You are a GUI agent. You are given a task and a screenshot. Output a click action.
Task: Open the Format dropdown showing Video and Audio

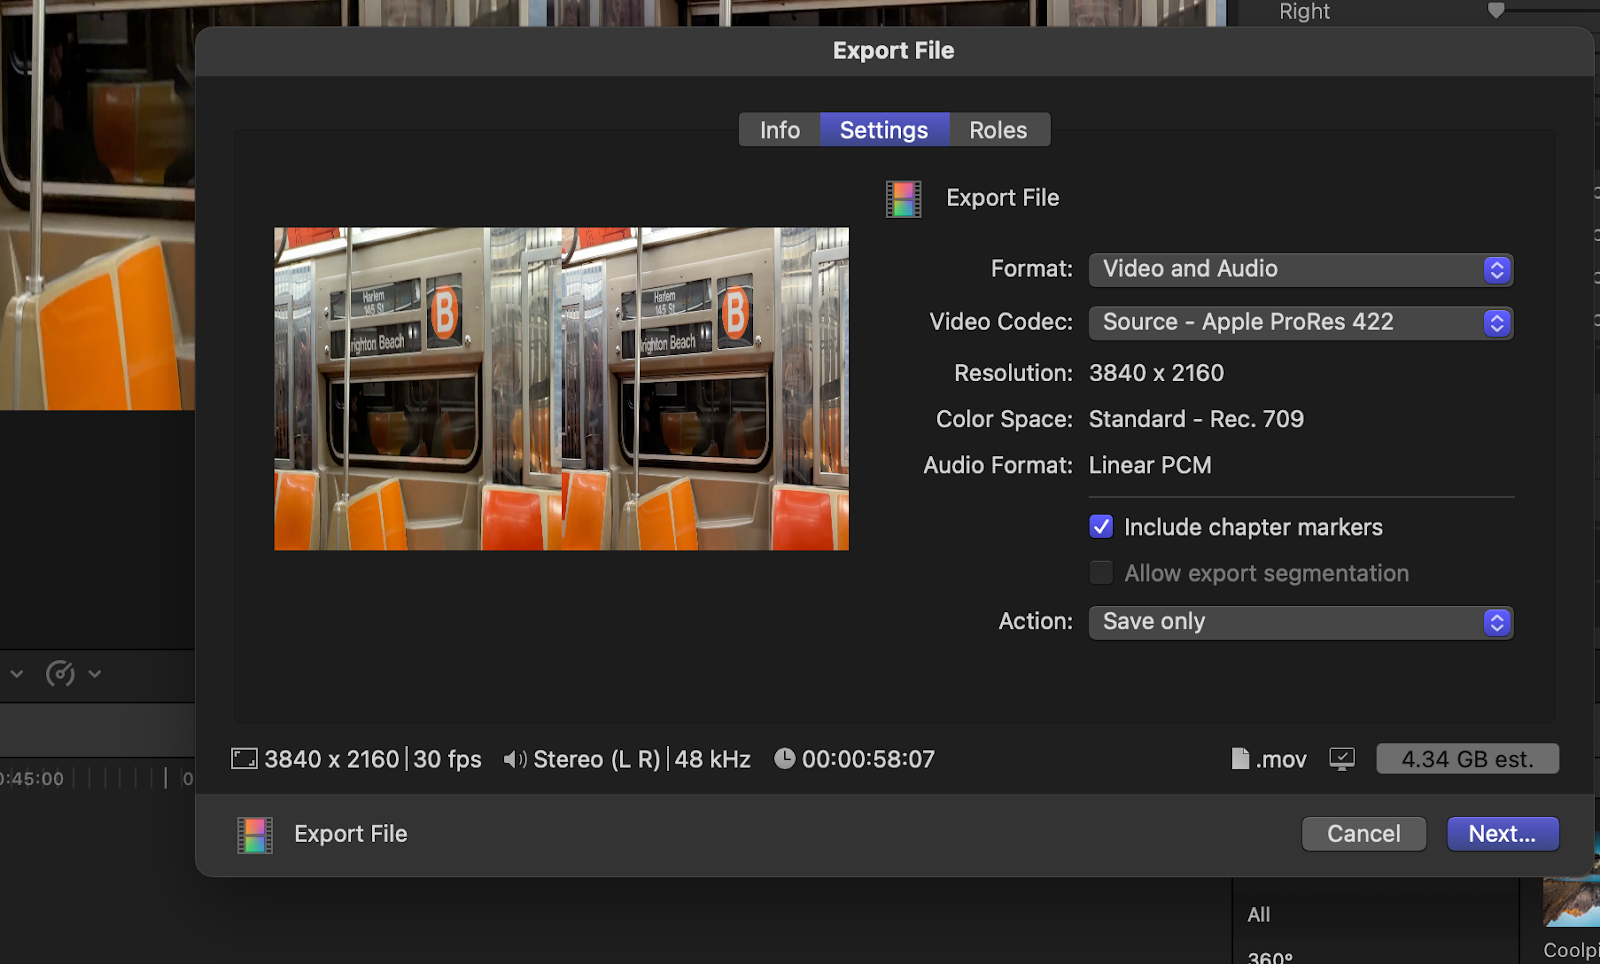pyautogui.click(x=1300, y=269)
